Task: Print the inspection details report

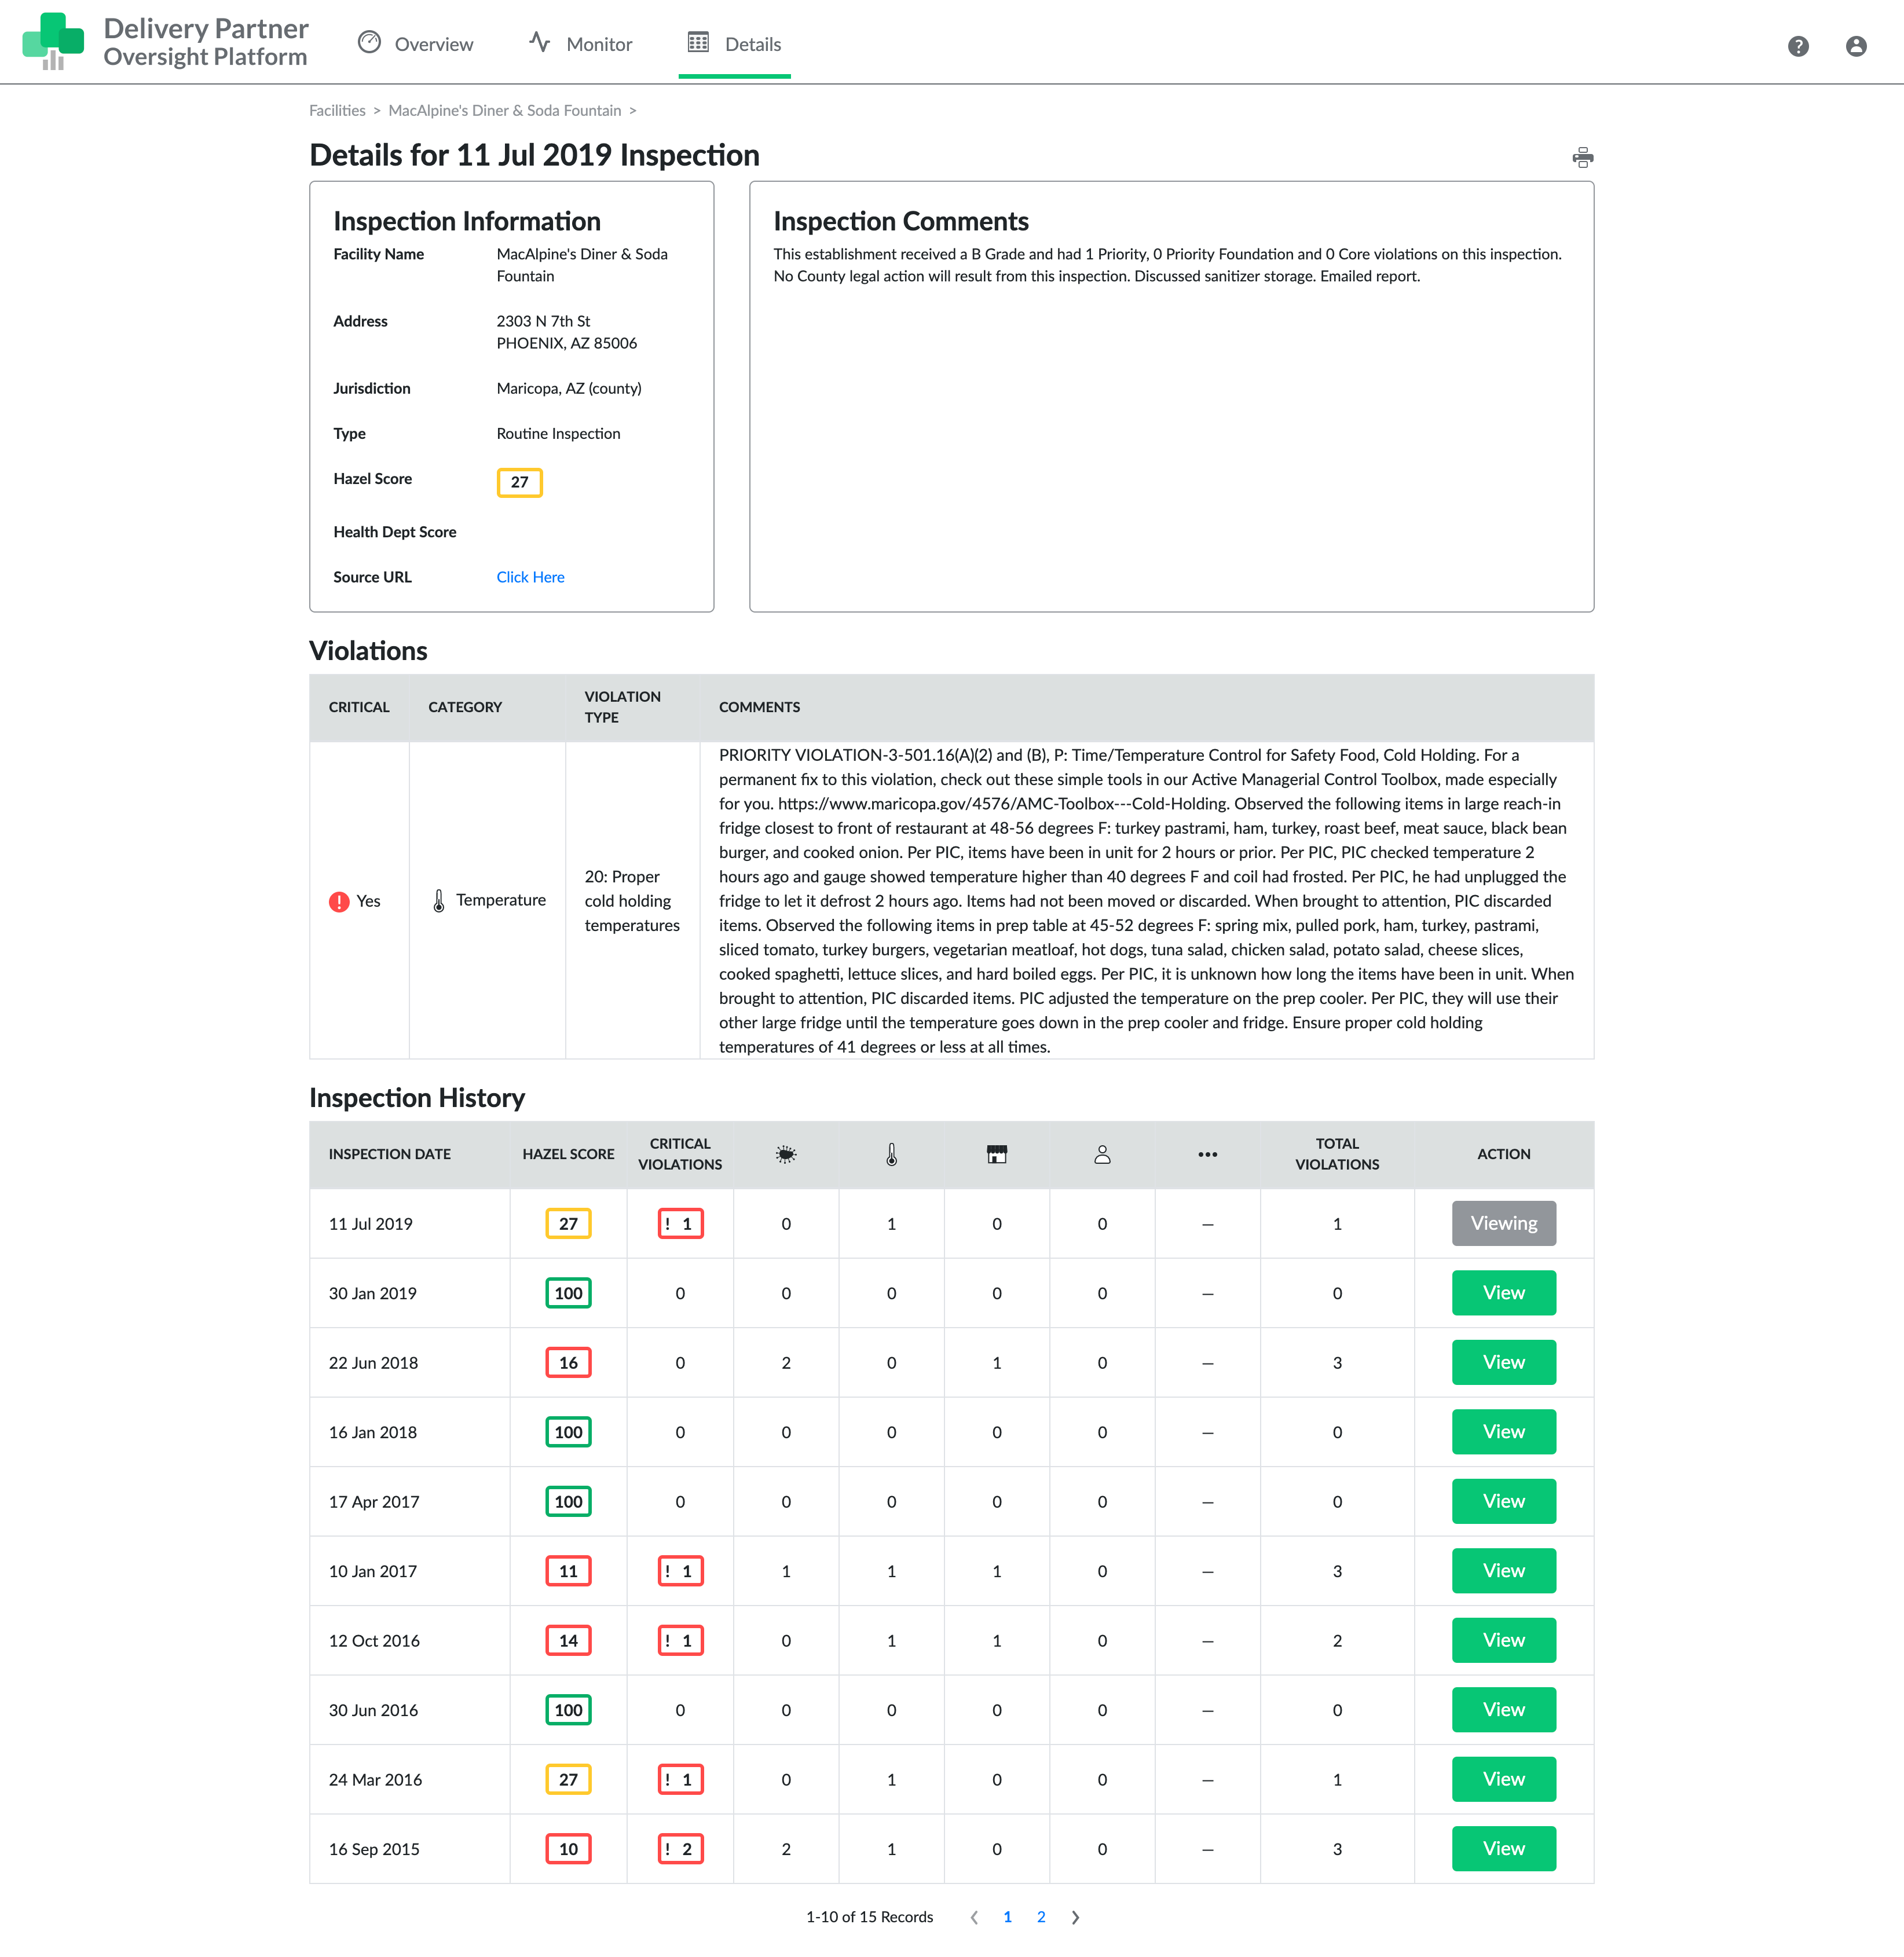Action: click(x=1582, y=157)
